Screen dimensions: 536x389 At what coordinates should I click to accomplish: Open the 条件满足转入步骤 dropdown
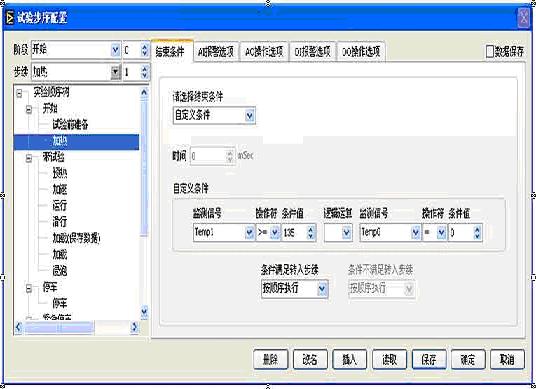(322, 289)
